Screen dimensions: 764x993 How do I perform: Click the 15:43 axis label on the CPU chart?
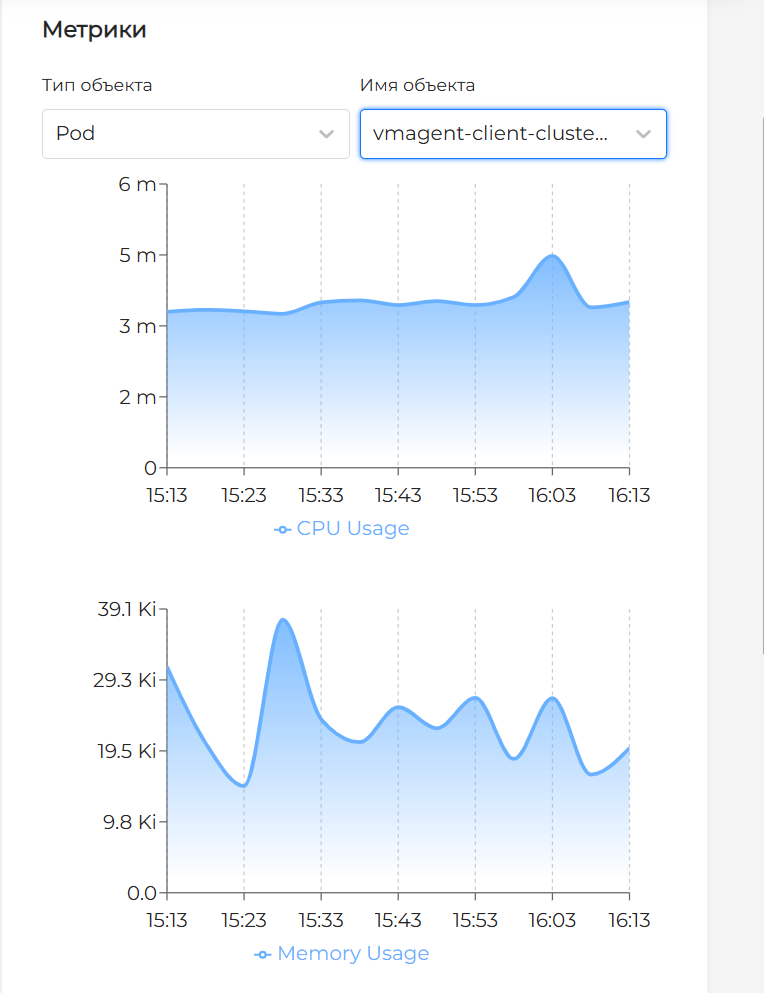398,495
